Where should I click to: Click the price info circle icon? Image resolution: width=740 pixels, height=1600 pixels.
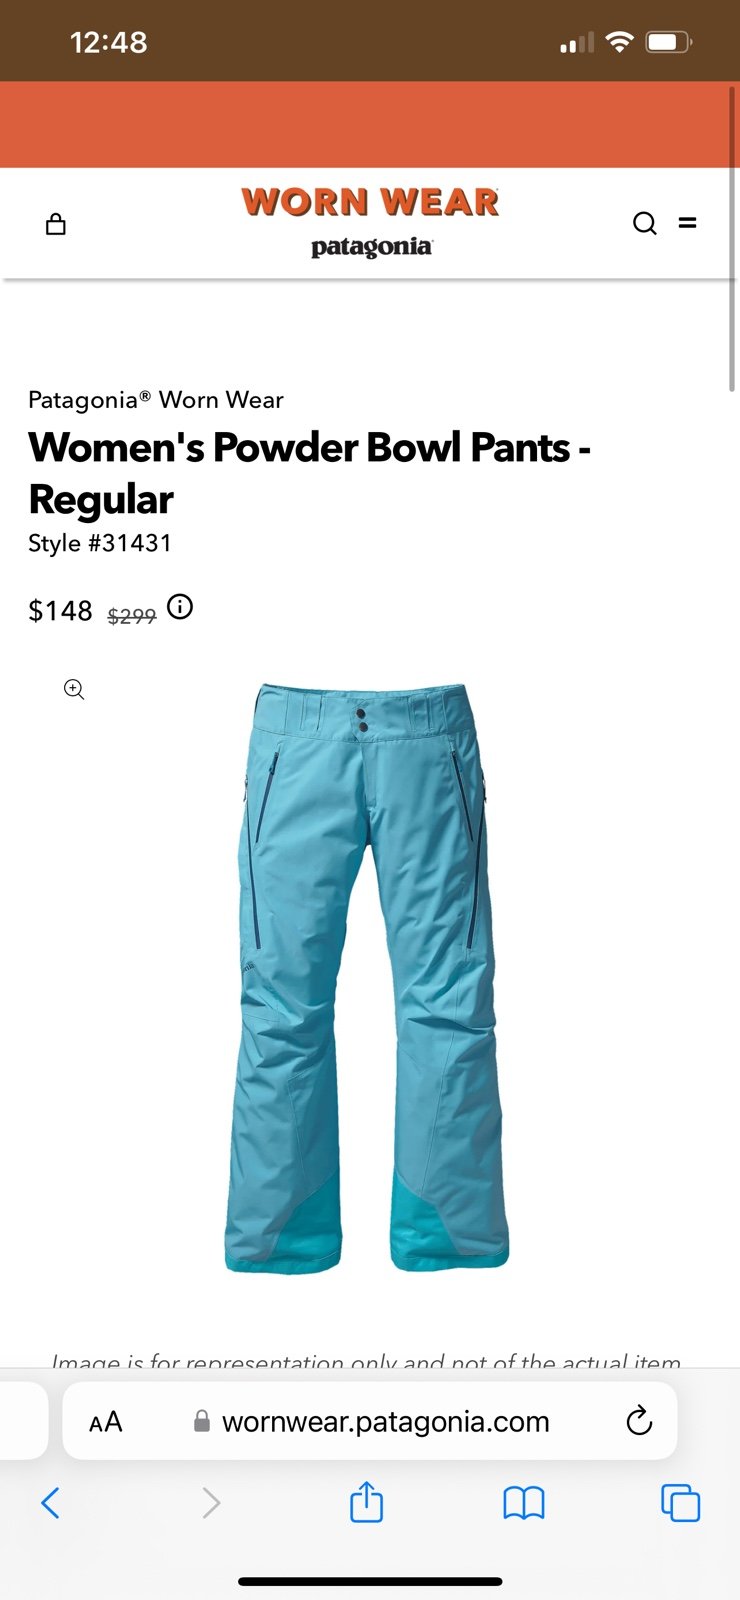[180, 607]
